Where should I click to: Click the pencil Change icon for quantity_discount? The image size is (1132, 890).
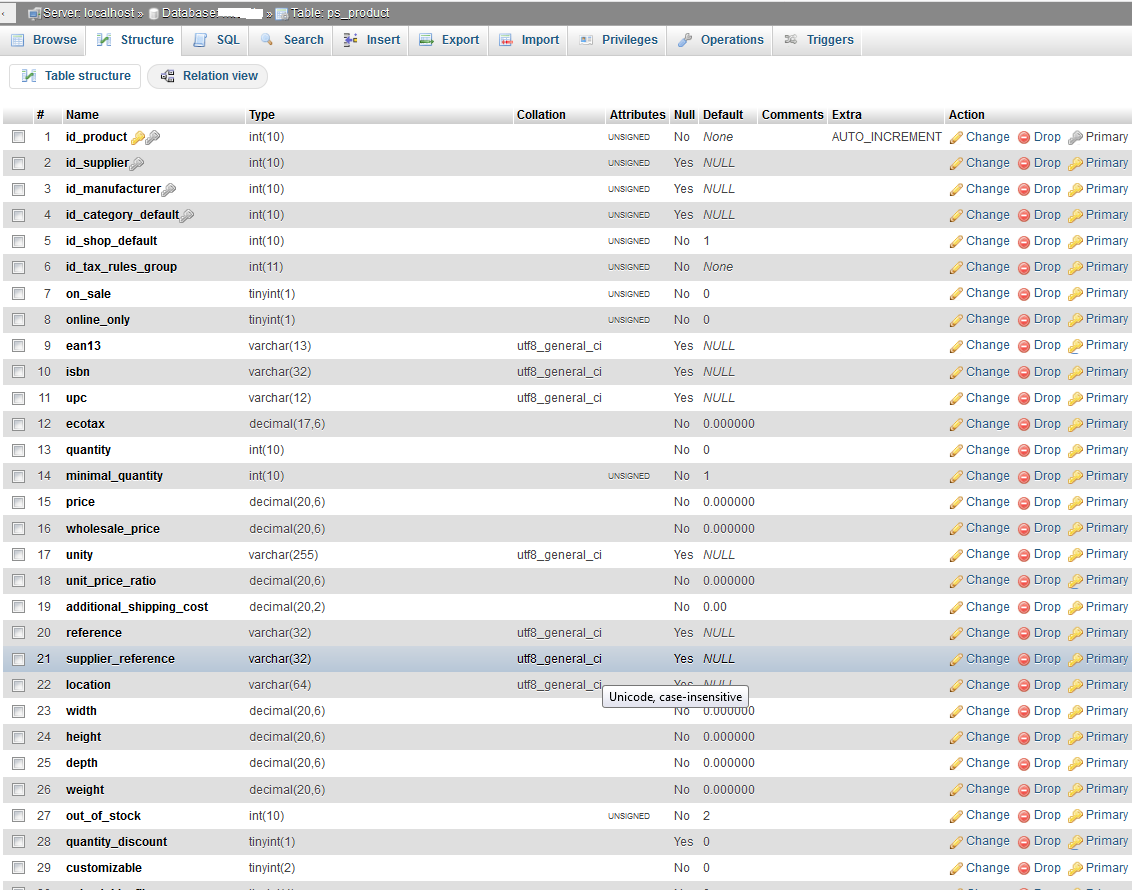(956, 842)
